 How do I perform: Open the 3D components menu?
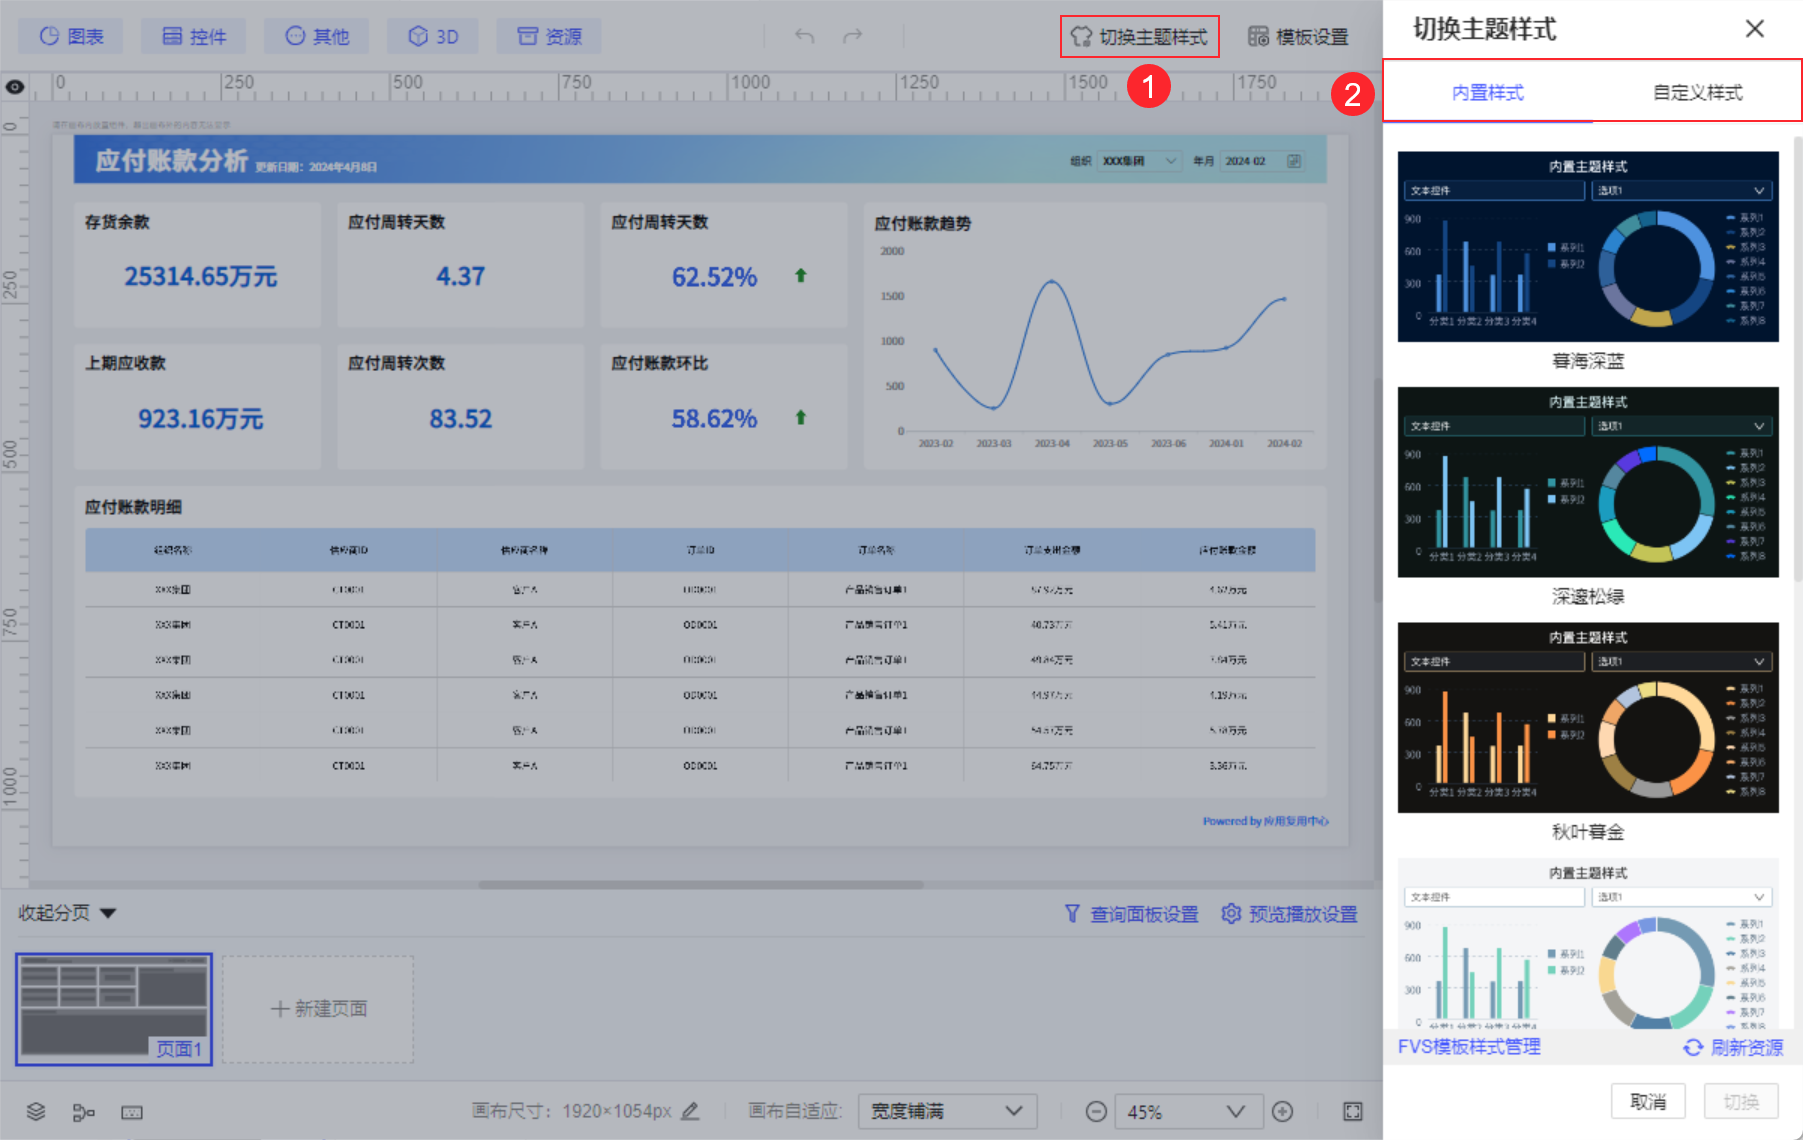432,36
